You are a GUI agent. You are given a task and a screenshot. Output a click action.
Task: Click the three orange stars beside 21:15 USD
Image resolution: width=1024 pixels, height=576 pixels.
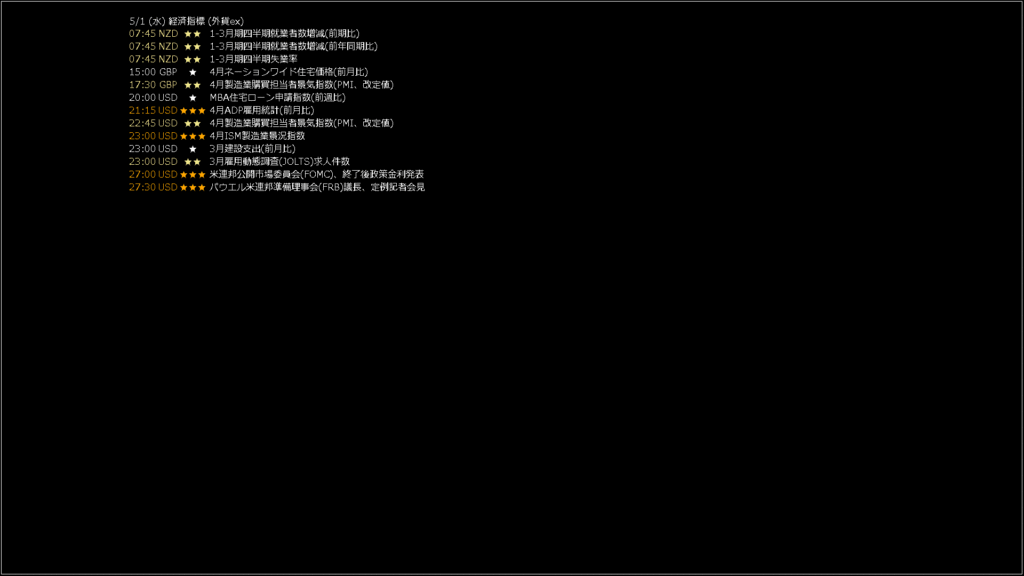193,111
